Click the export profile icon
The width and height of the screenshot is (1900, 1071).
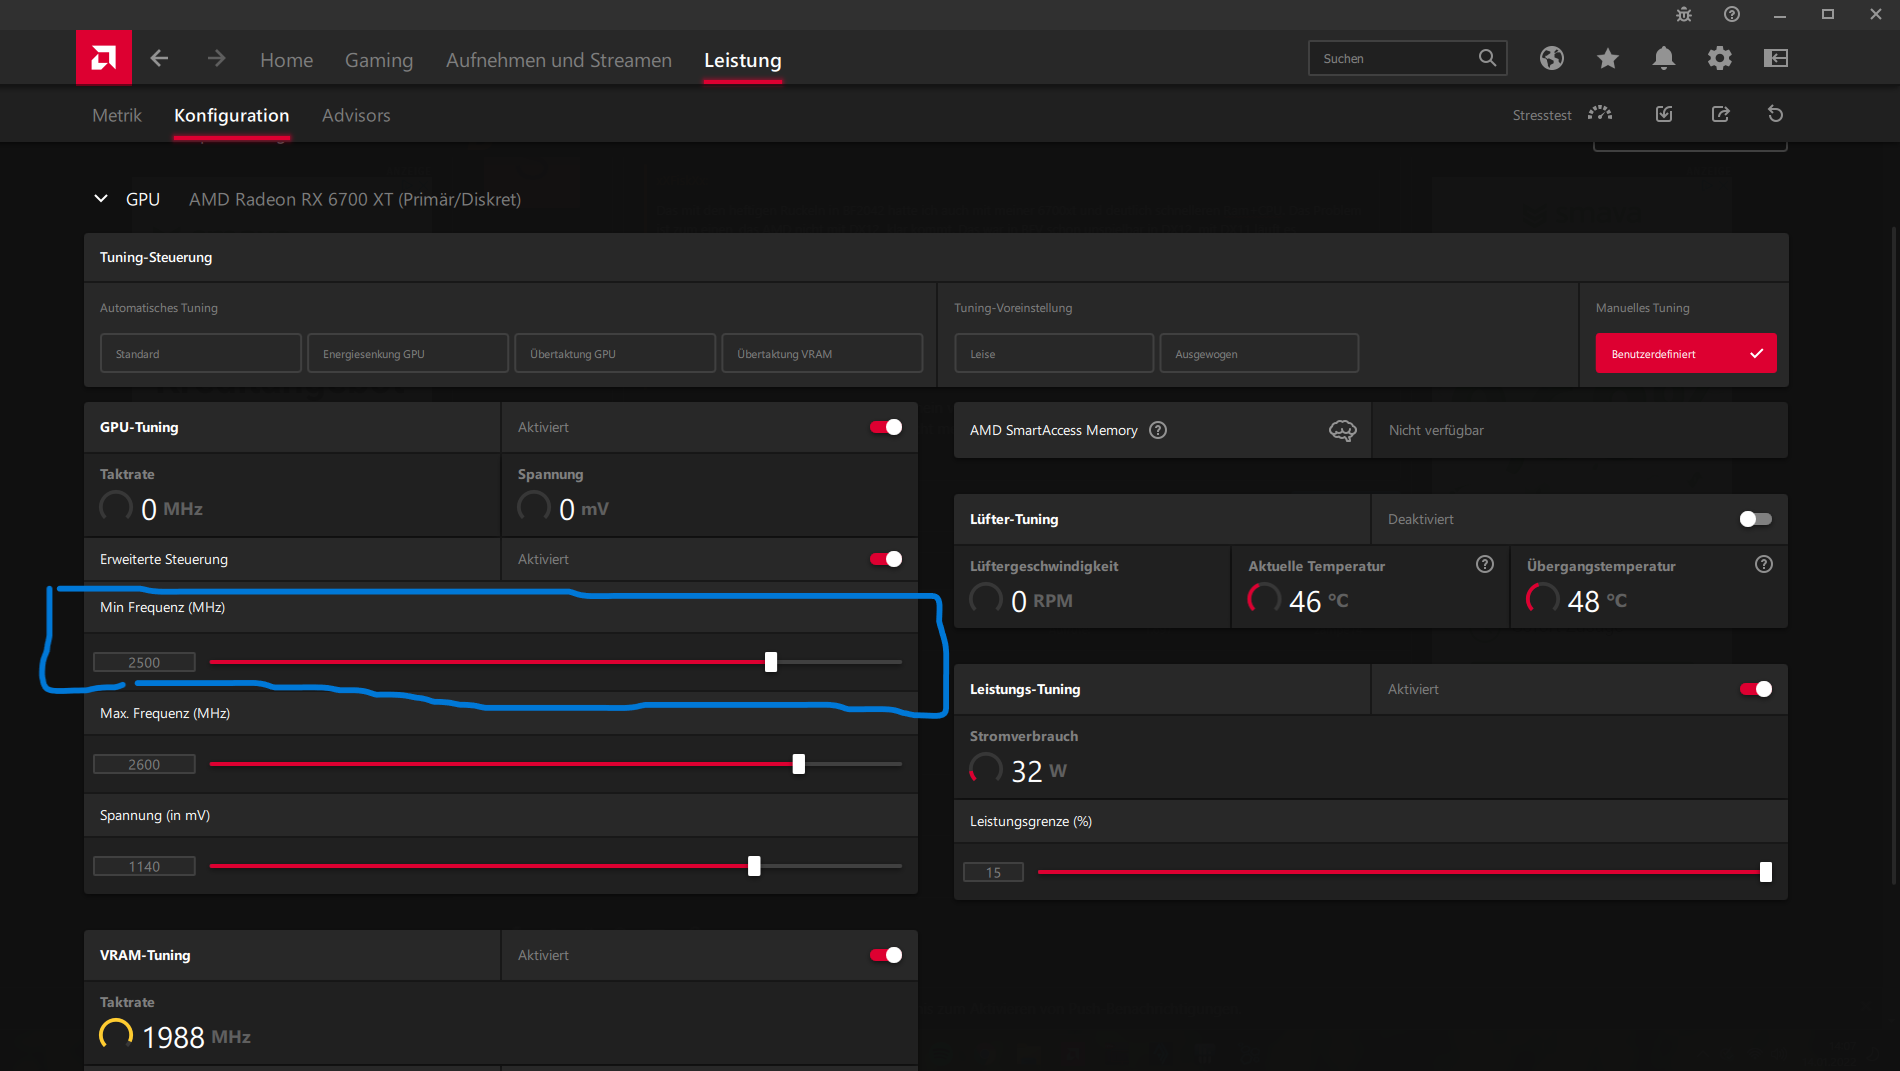coord(1720,114)
